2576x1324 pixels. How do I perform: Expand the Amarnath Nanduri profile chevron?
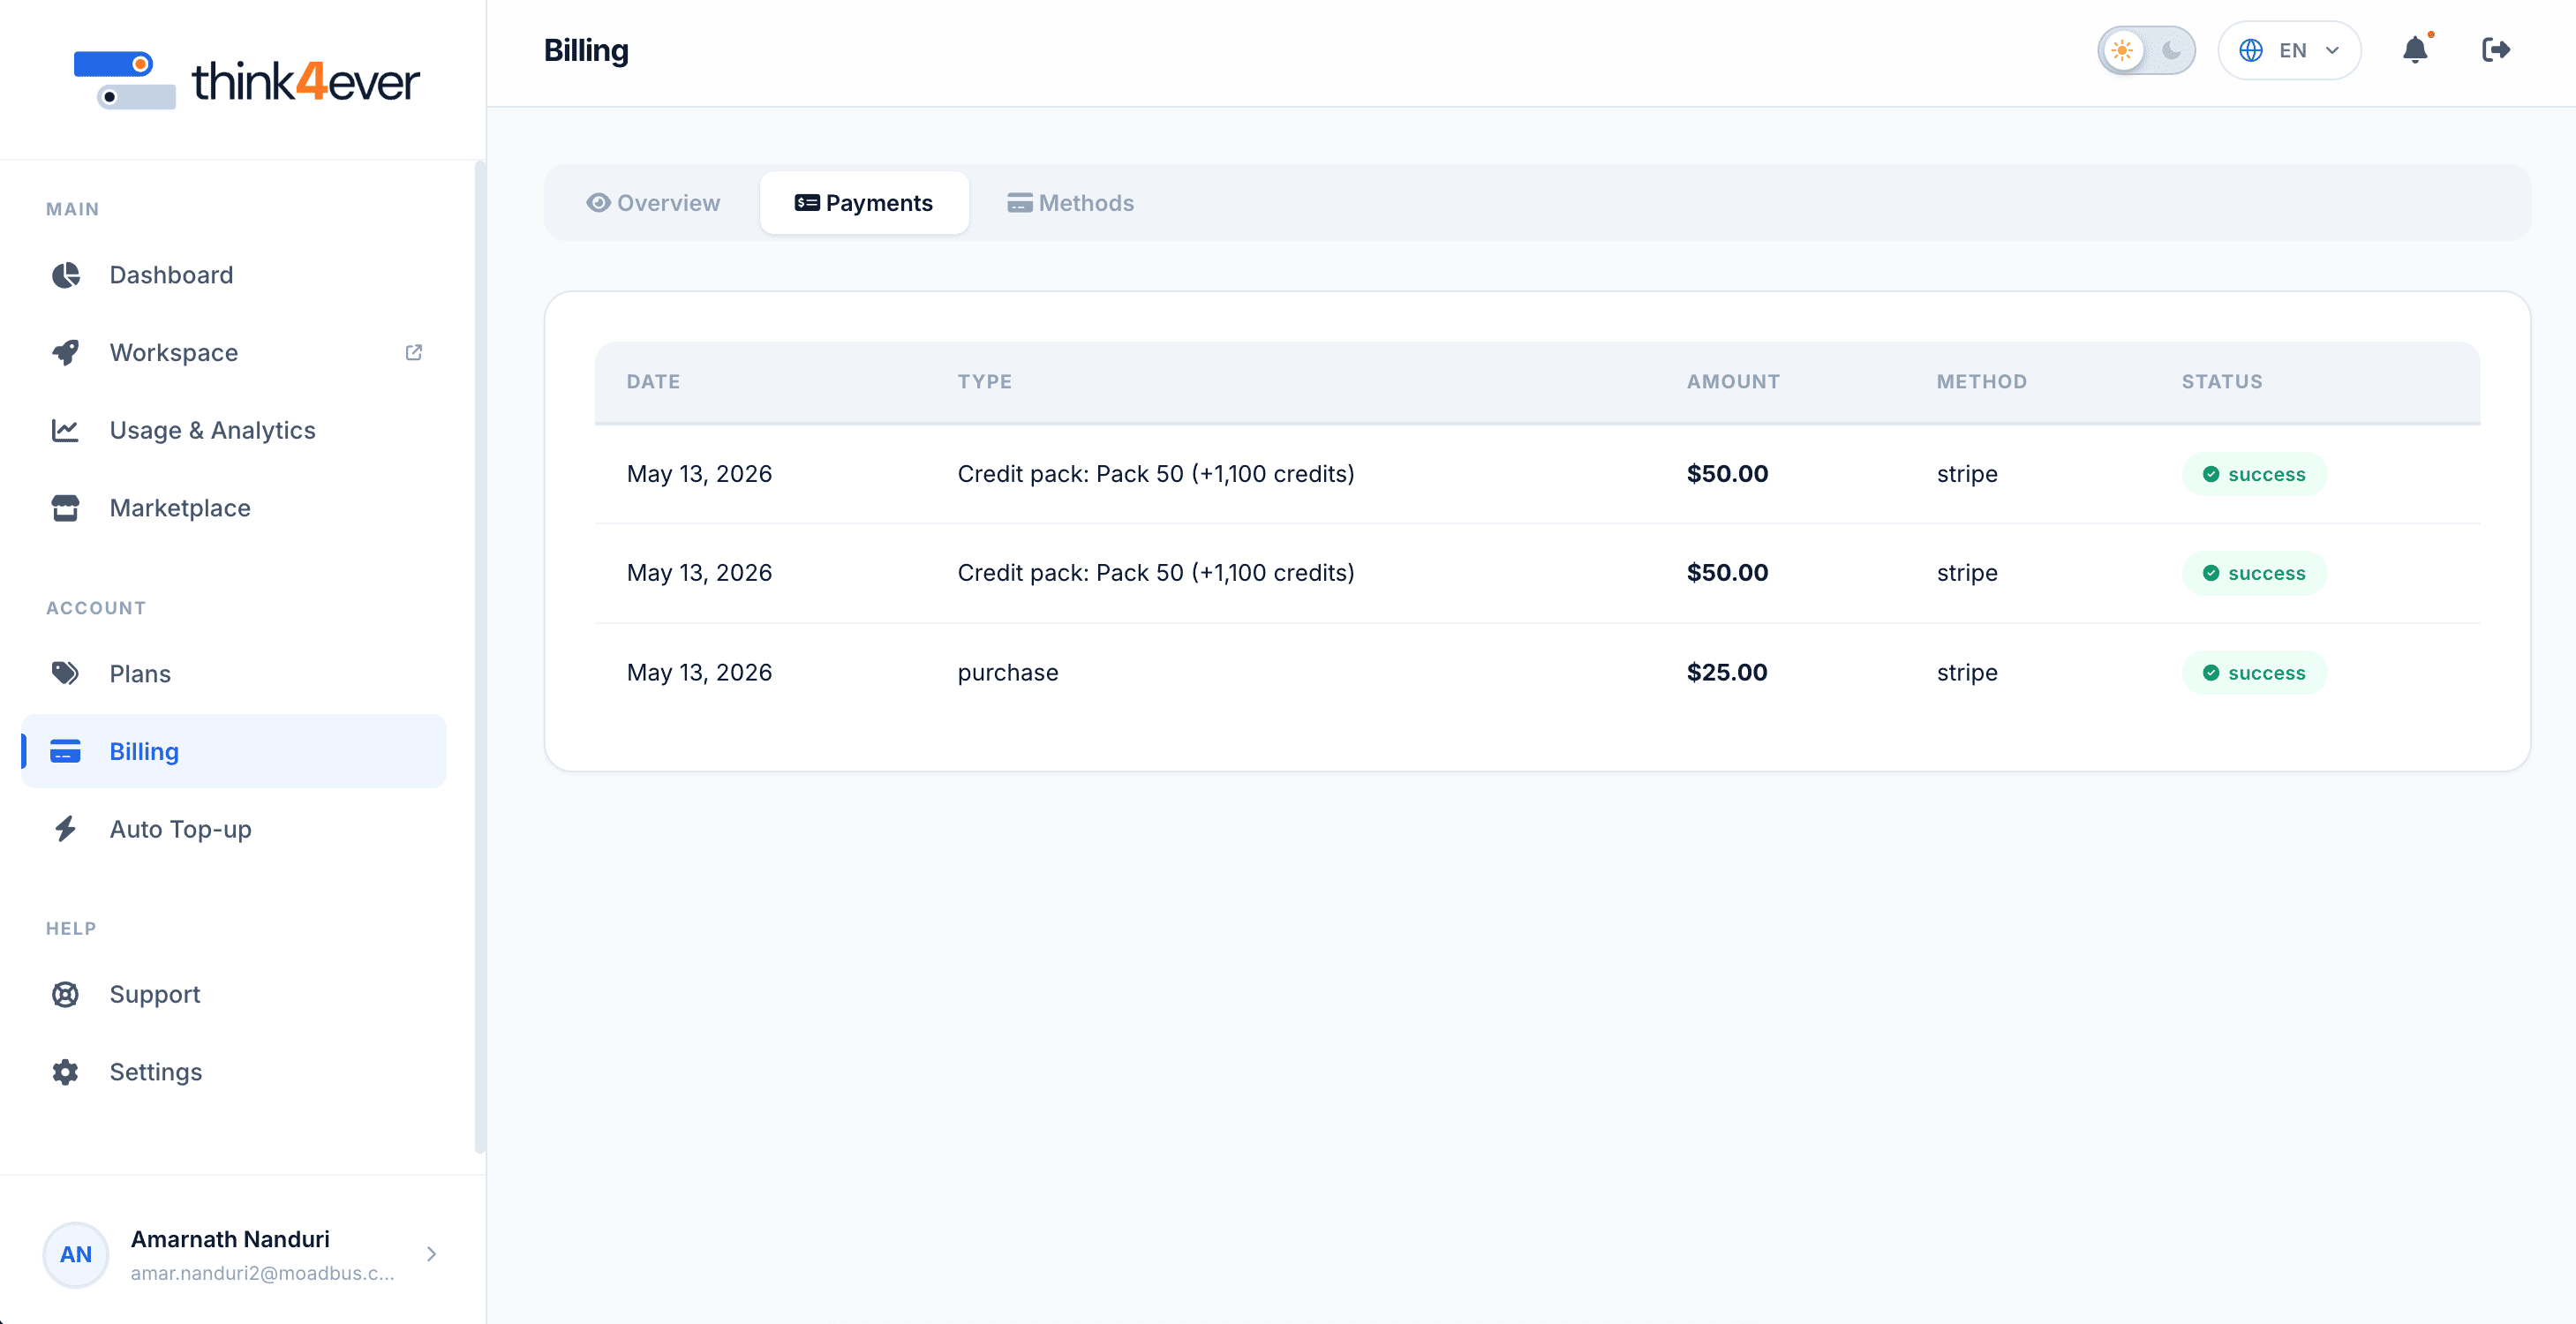click(431, 1254)
